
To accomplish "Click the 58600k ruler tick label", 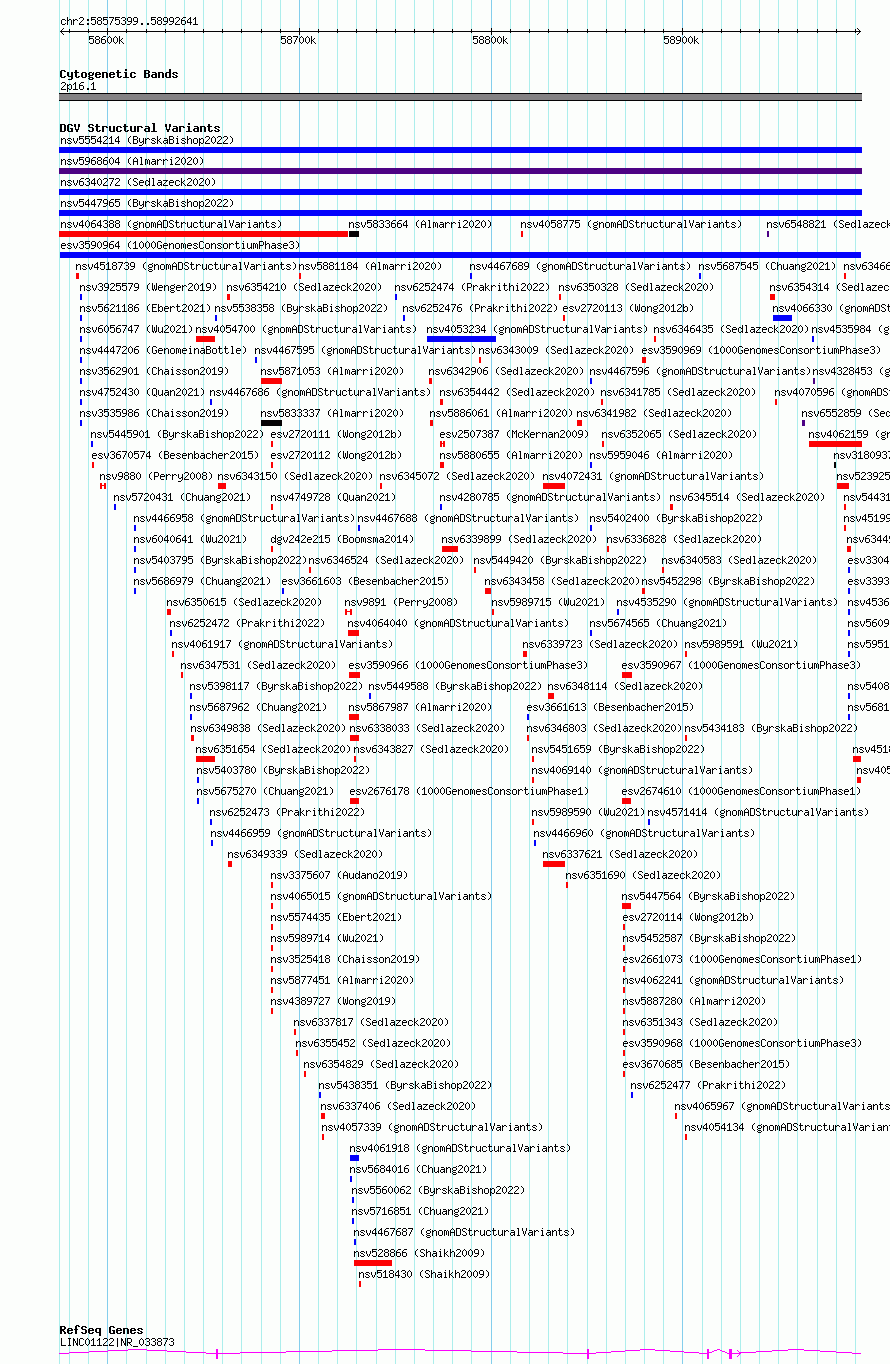I will (x=106, y=40).
